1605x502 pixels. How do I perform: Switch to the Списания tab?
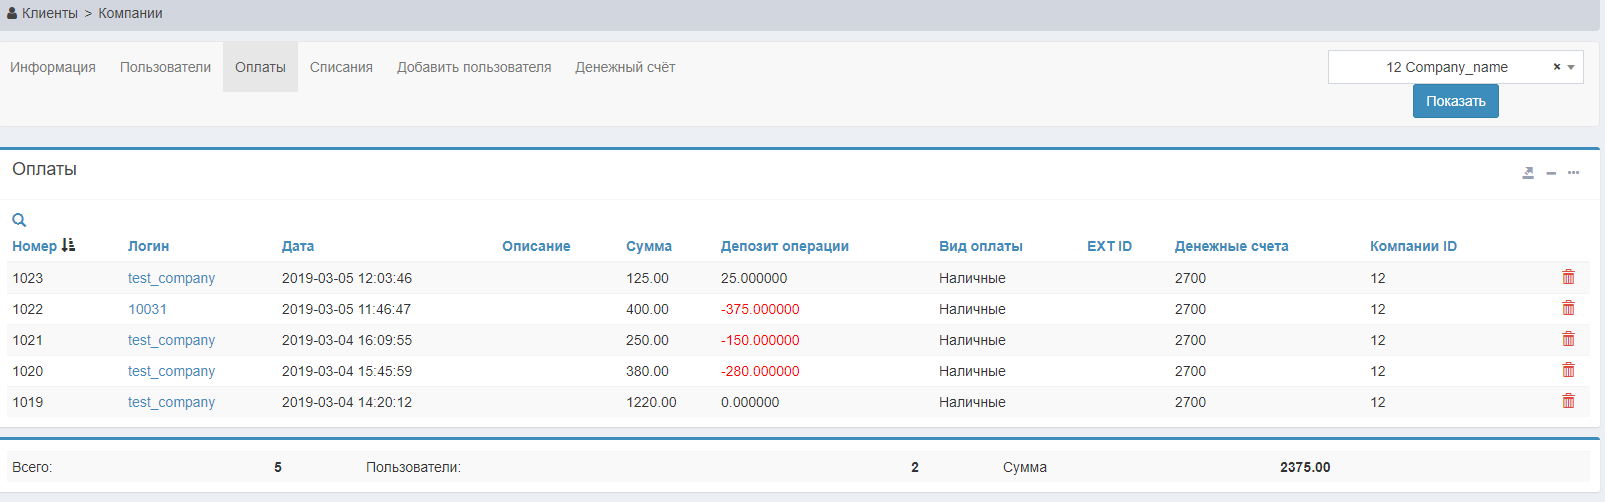point(341,67)
